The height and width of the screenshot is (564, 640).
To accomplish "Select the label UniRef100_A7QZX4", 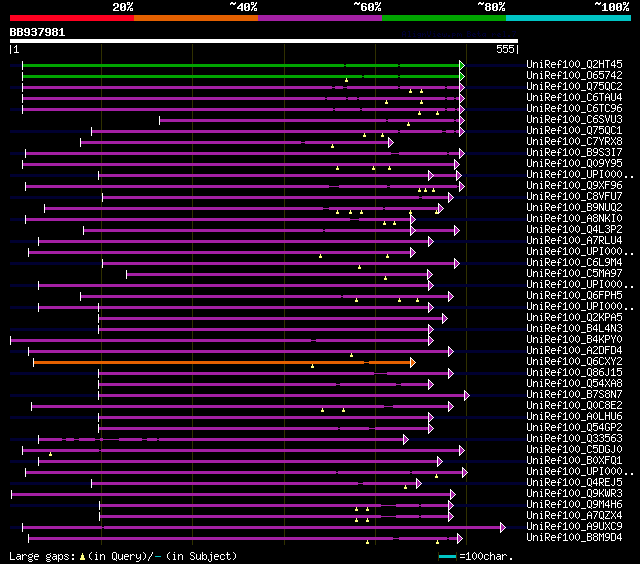I will [574, 516].
